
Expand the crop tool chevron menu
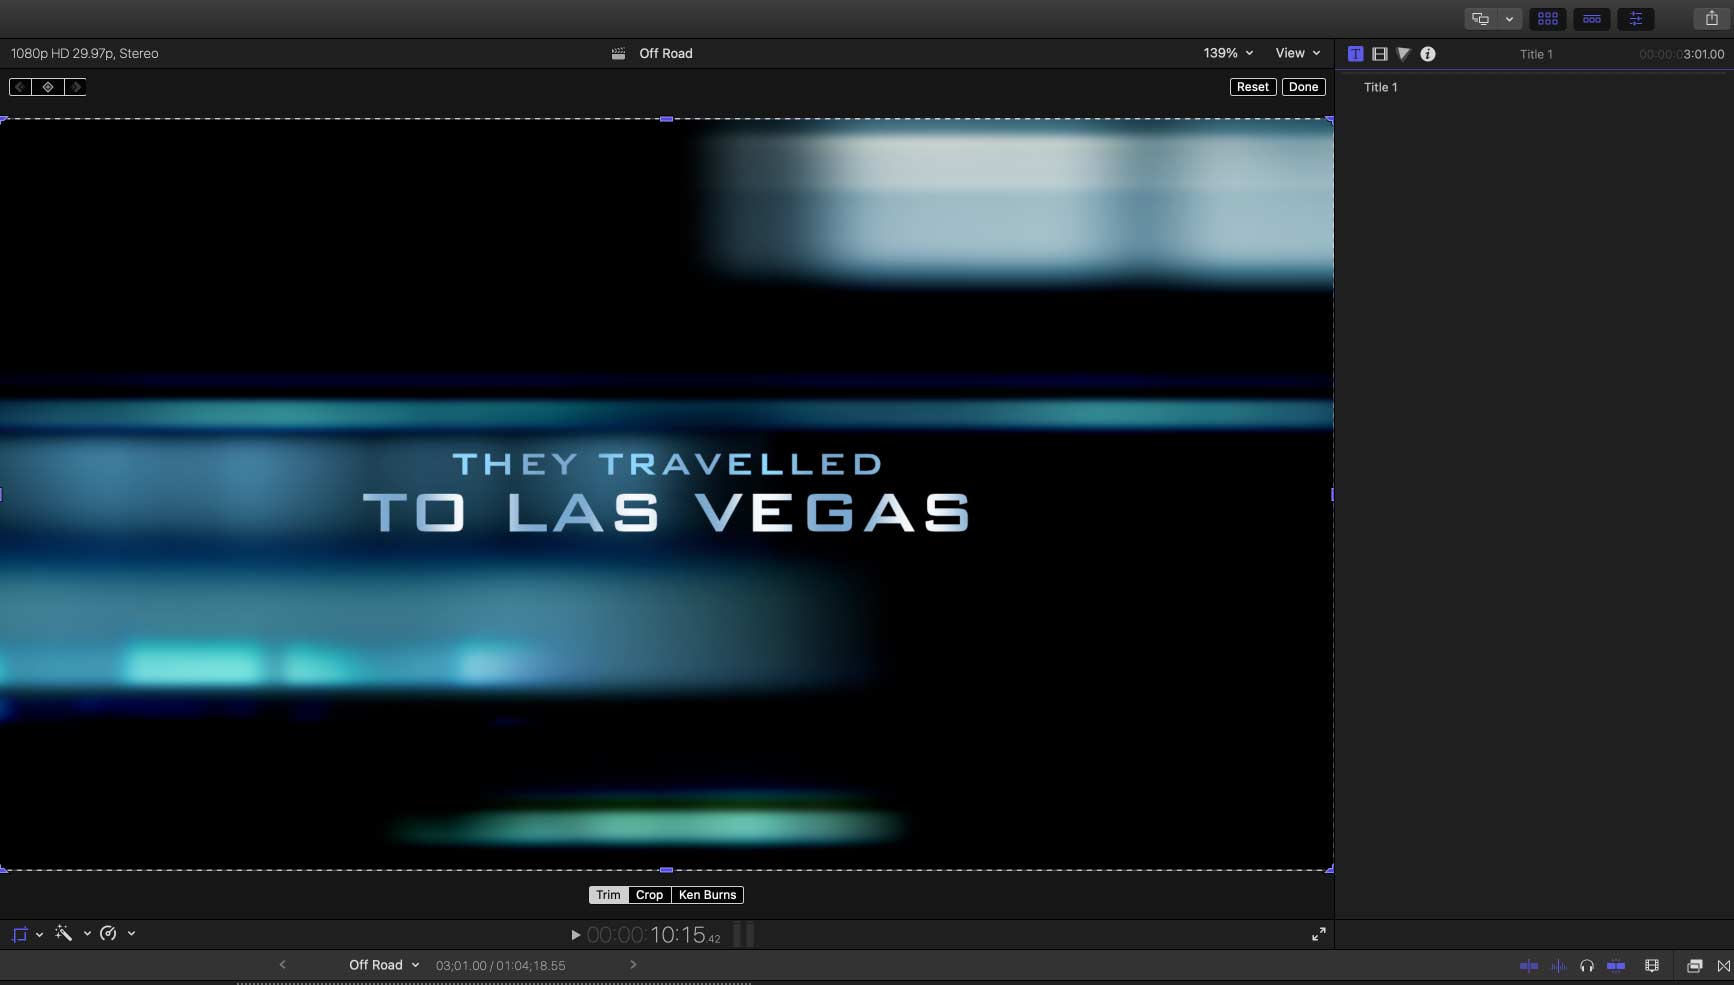coord(39,934)
